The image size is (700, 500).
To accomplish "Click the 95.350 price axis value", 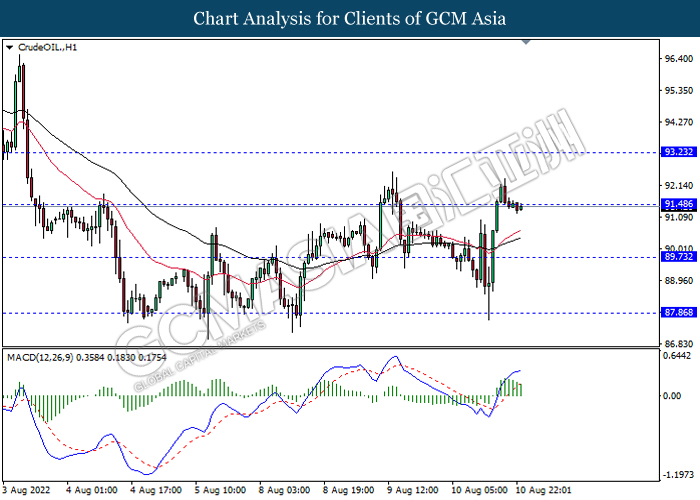I will click(x=679, y=91).
